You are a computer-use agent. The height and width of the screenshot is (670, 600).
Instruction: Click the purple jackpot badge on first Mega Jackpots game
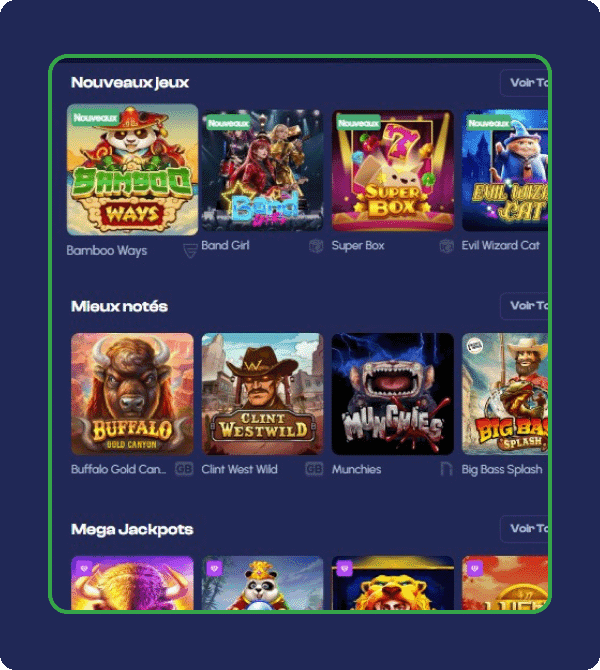84,568
